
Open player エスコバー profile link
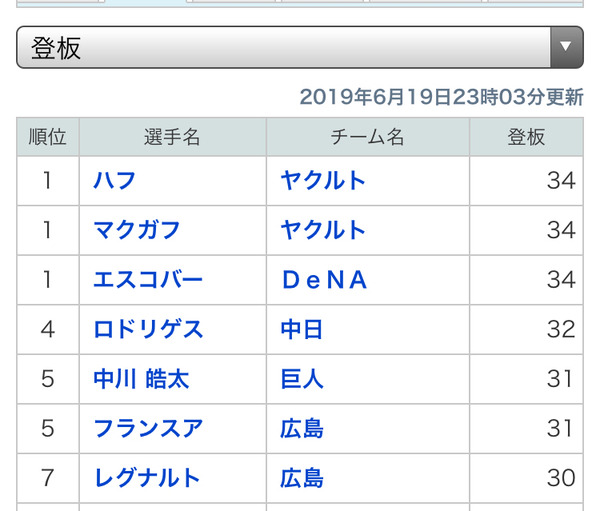[x=148, y=279]
